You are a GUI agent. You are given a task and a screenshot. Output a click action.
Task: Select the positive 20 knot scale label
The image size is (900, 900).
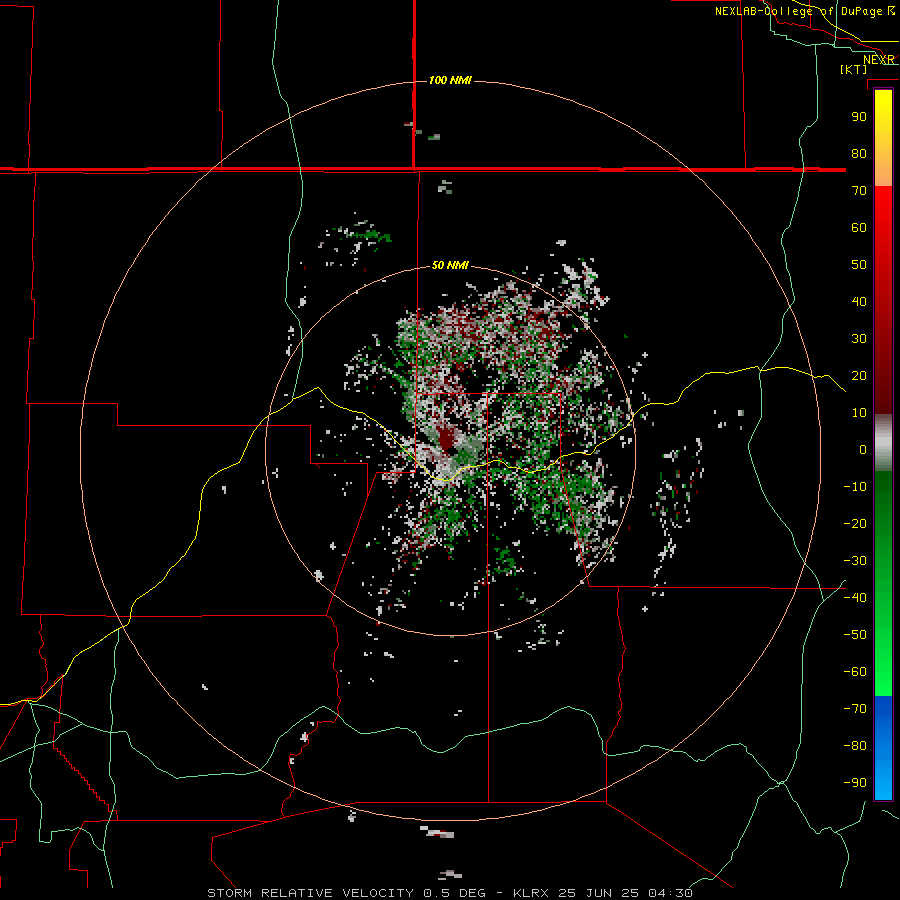click(859, 376)
